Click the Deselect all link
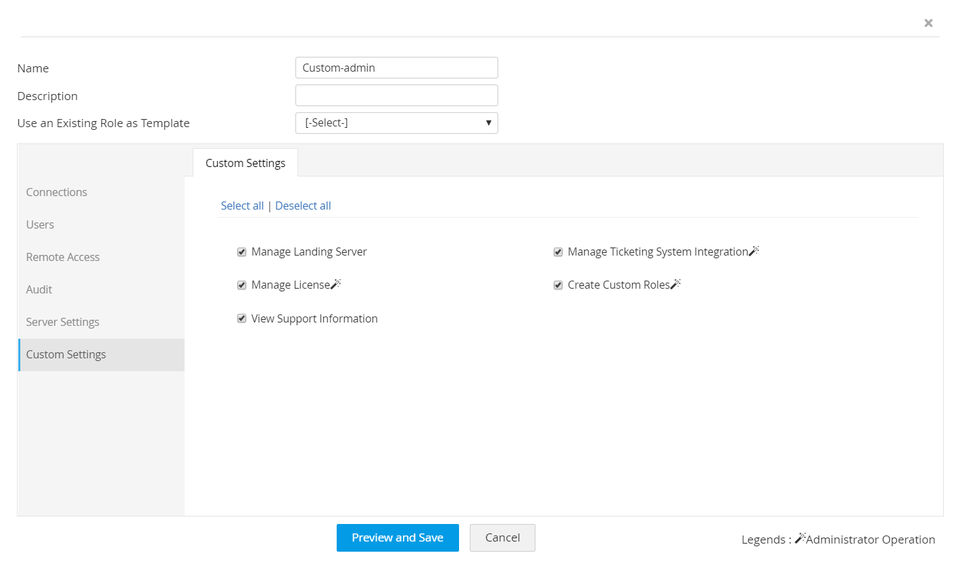This screenshot has width=960, height=572. 303,206
